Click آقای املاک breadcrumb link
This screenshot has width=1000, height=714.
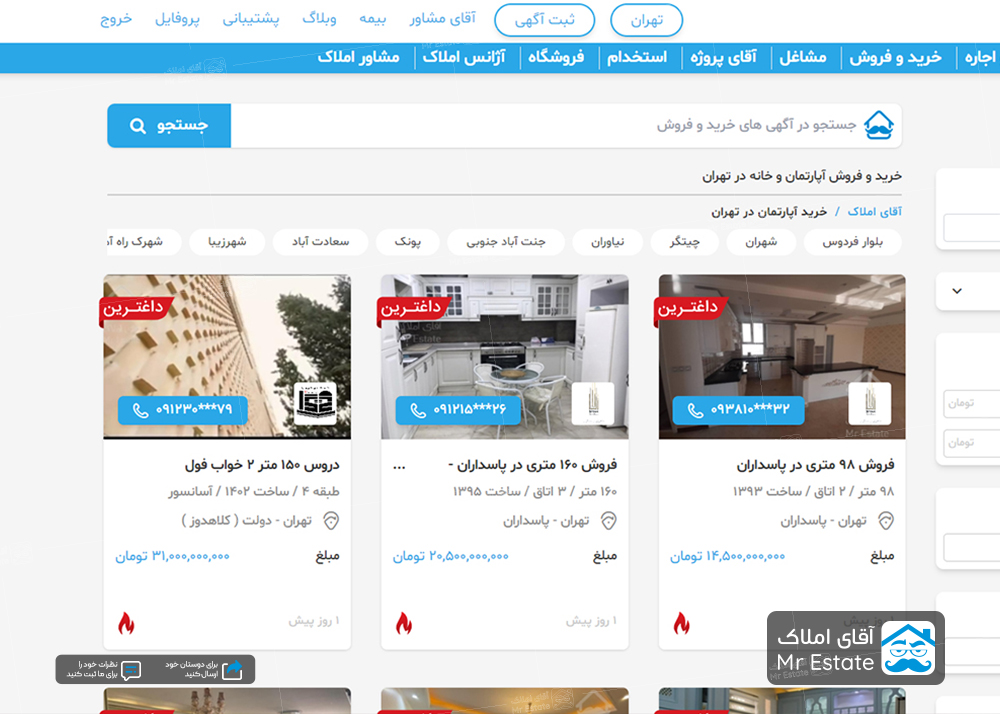pos(874,212)
